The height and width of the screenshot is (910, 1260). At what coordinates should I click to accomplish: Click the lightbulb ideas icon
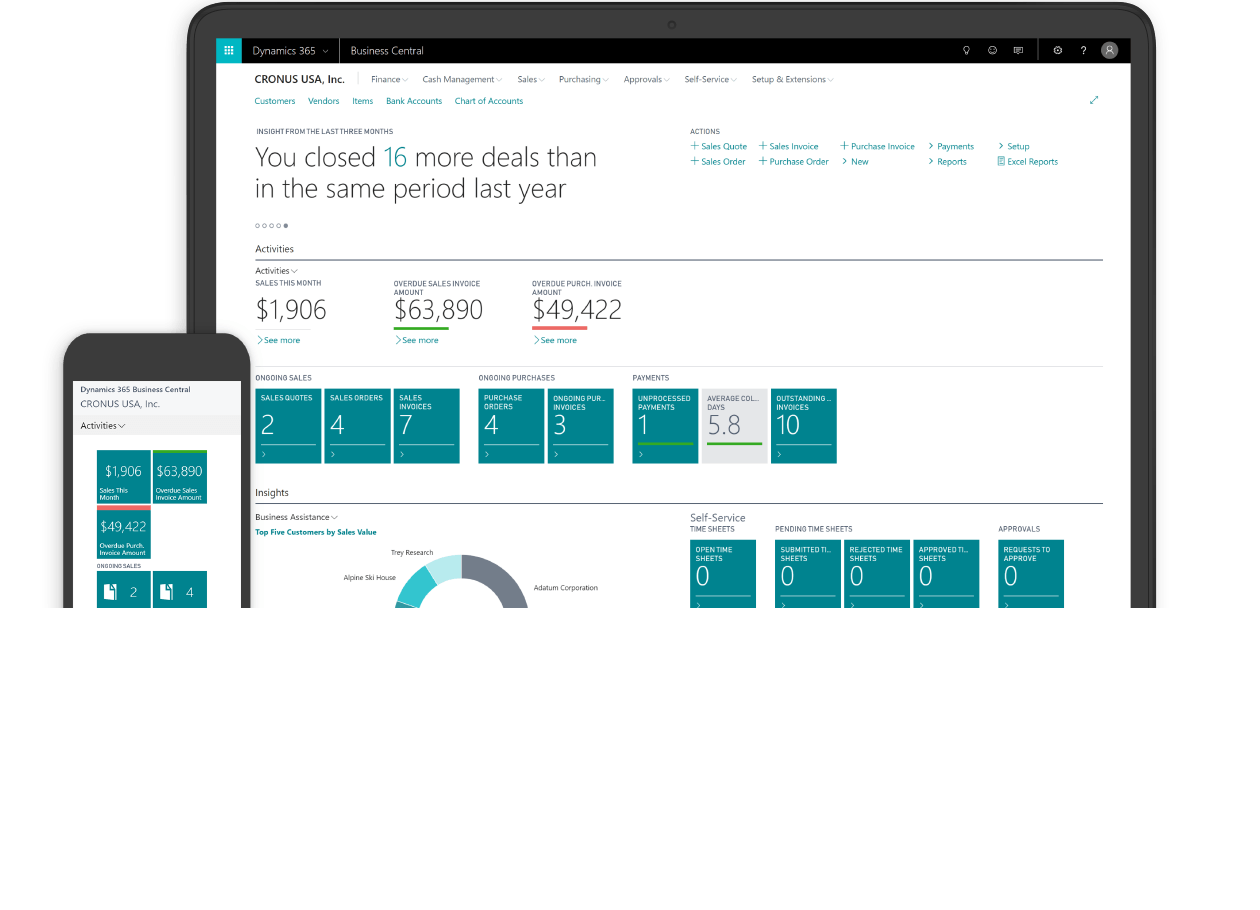[966, 51]
